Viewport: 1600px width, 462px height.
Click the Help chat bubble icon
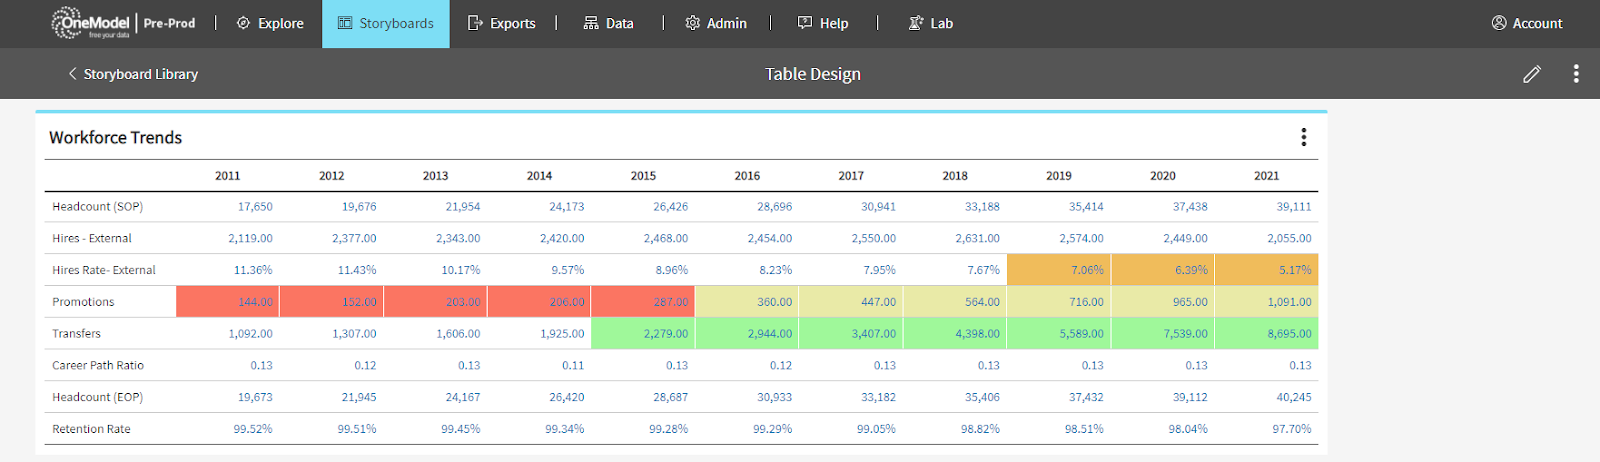click(805, 23)
